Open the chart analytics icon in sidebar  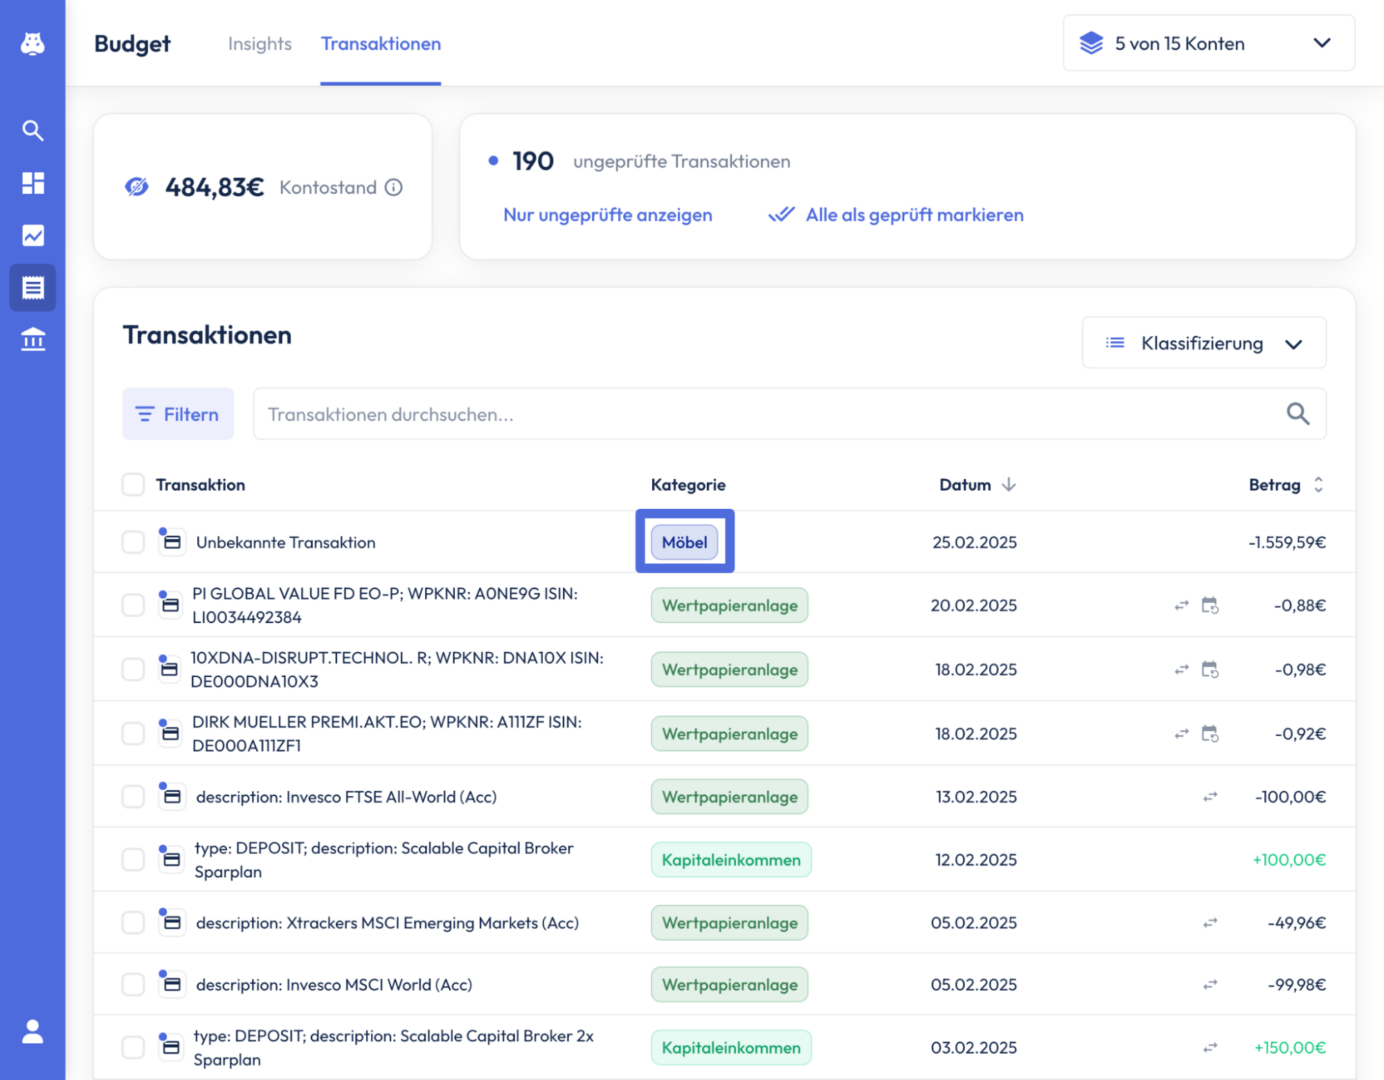(33, 235)
